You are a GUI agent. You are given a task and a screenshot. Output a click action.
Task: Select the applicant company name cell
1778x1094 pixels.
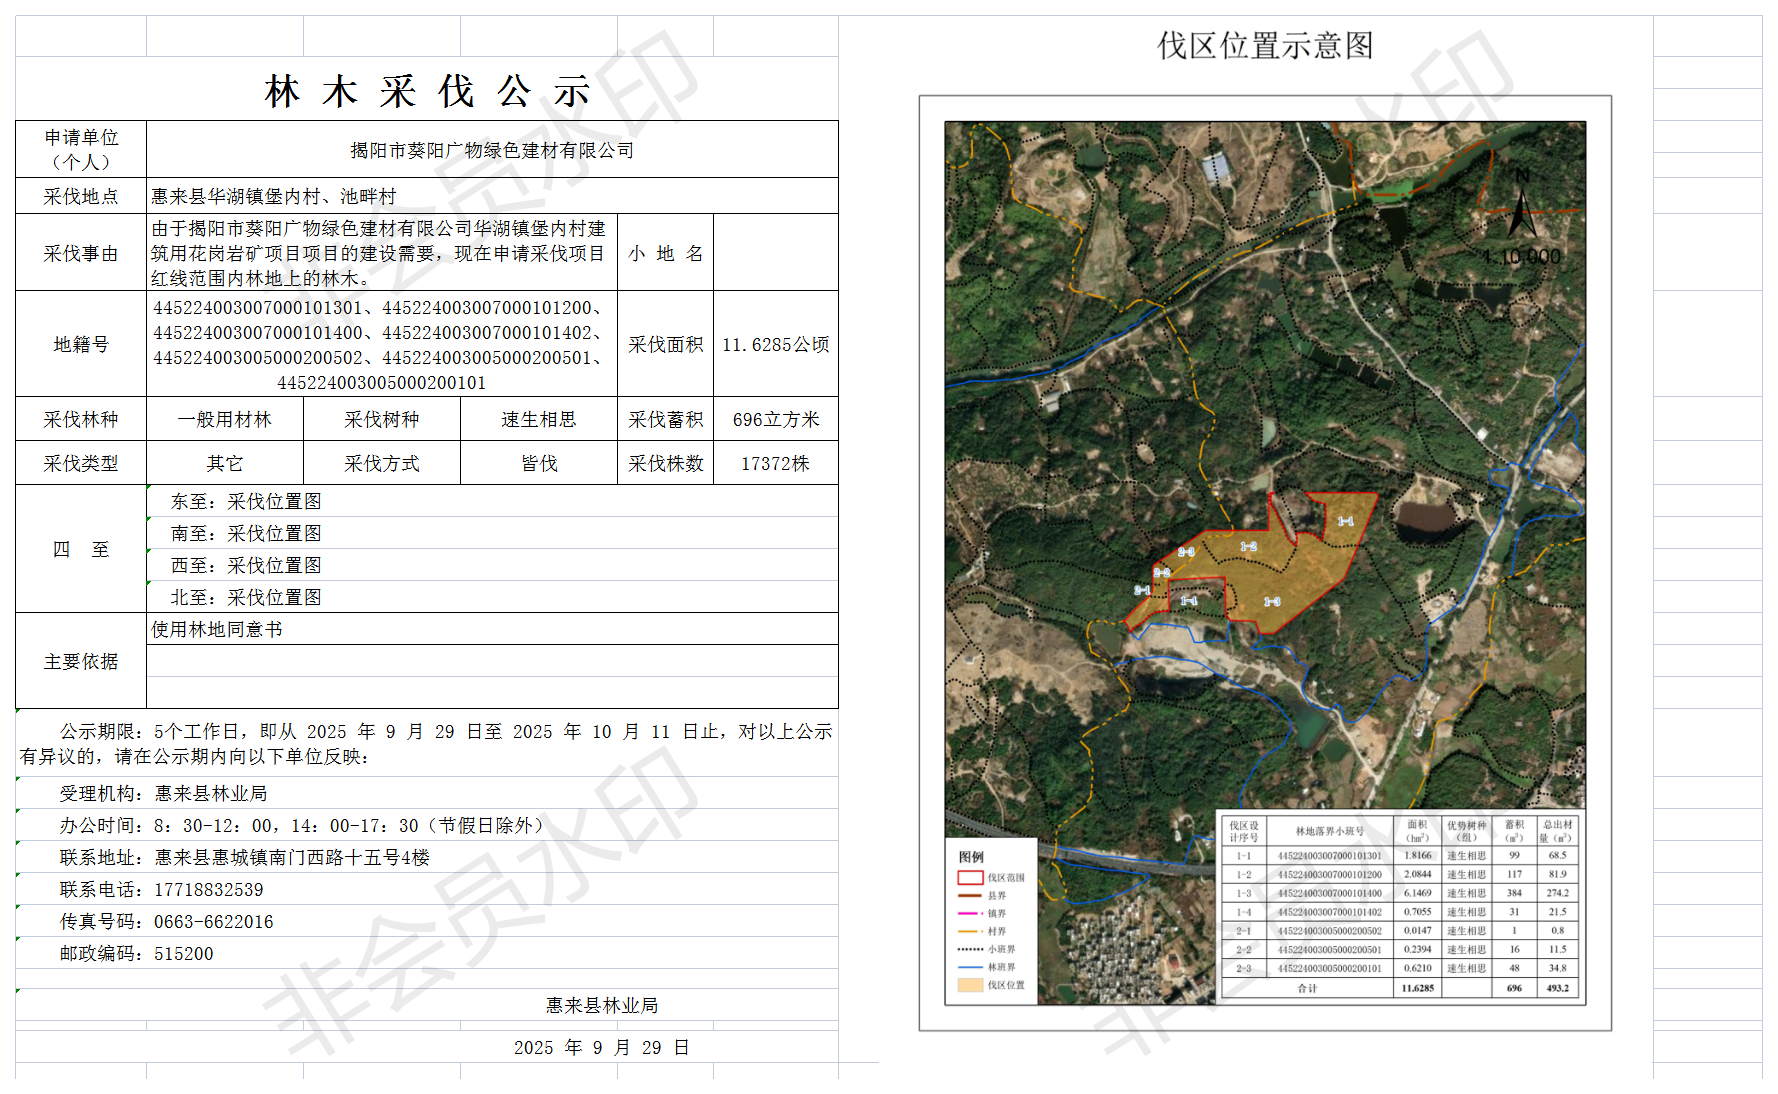coord(492,150)
